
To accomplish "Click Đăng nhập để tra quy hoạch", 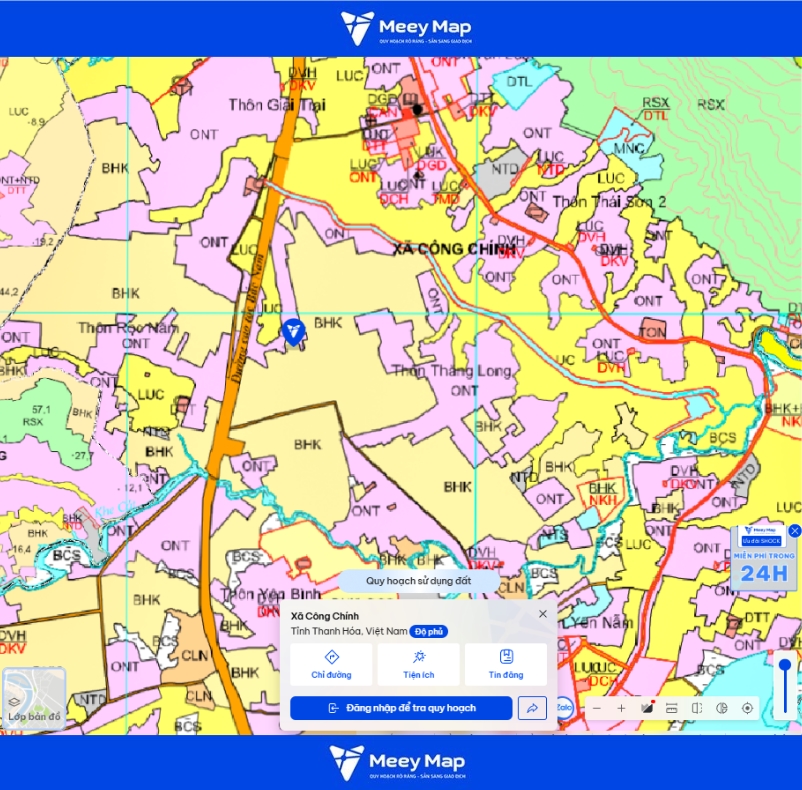I will 401,708.
